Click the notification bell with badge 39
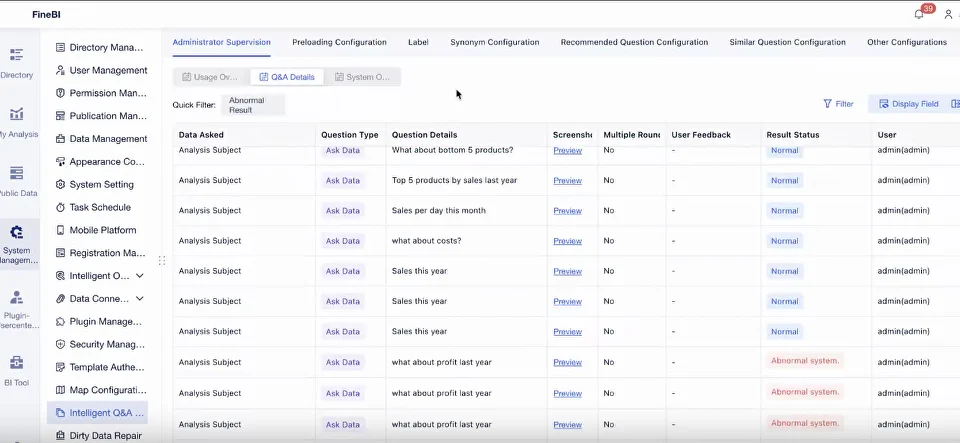This screenshot has width=960, height=443. tap(919, 14)
